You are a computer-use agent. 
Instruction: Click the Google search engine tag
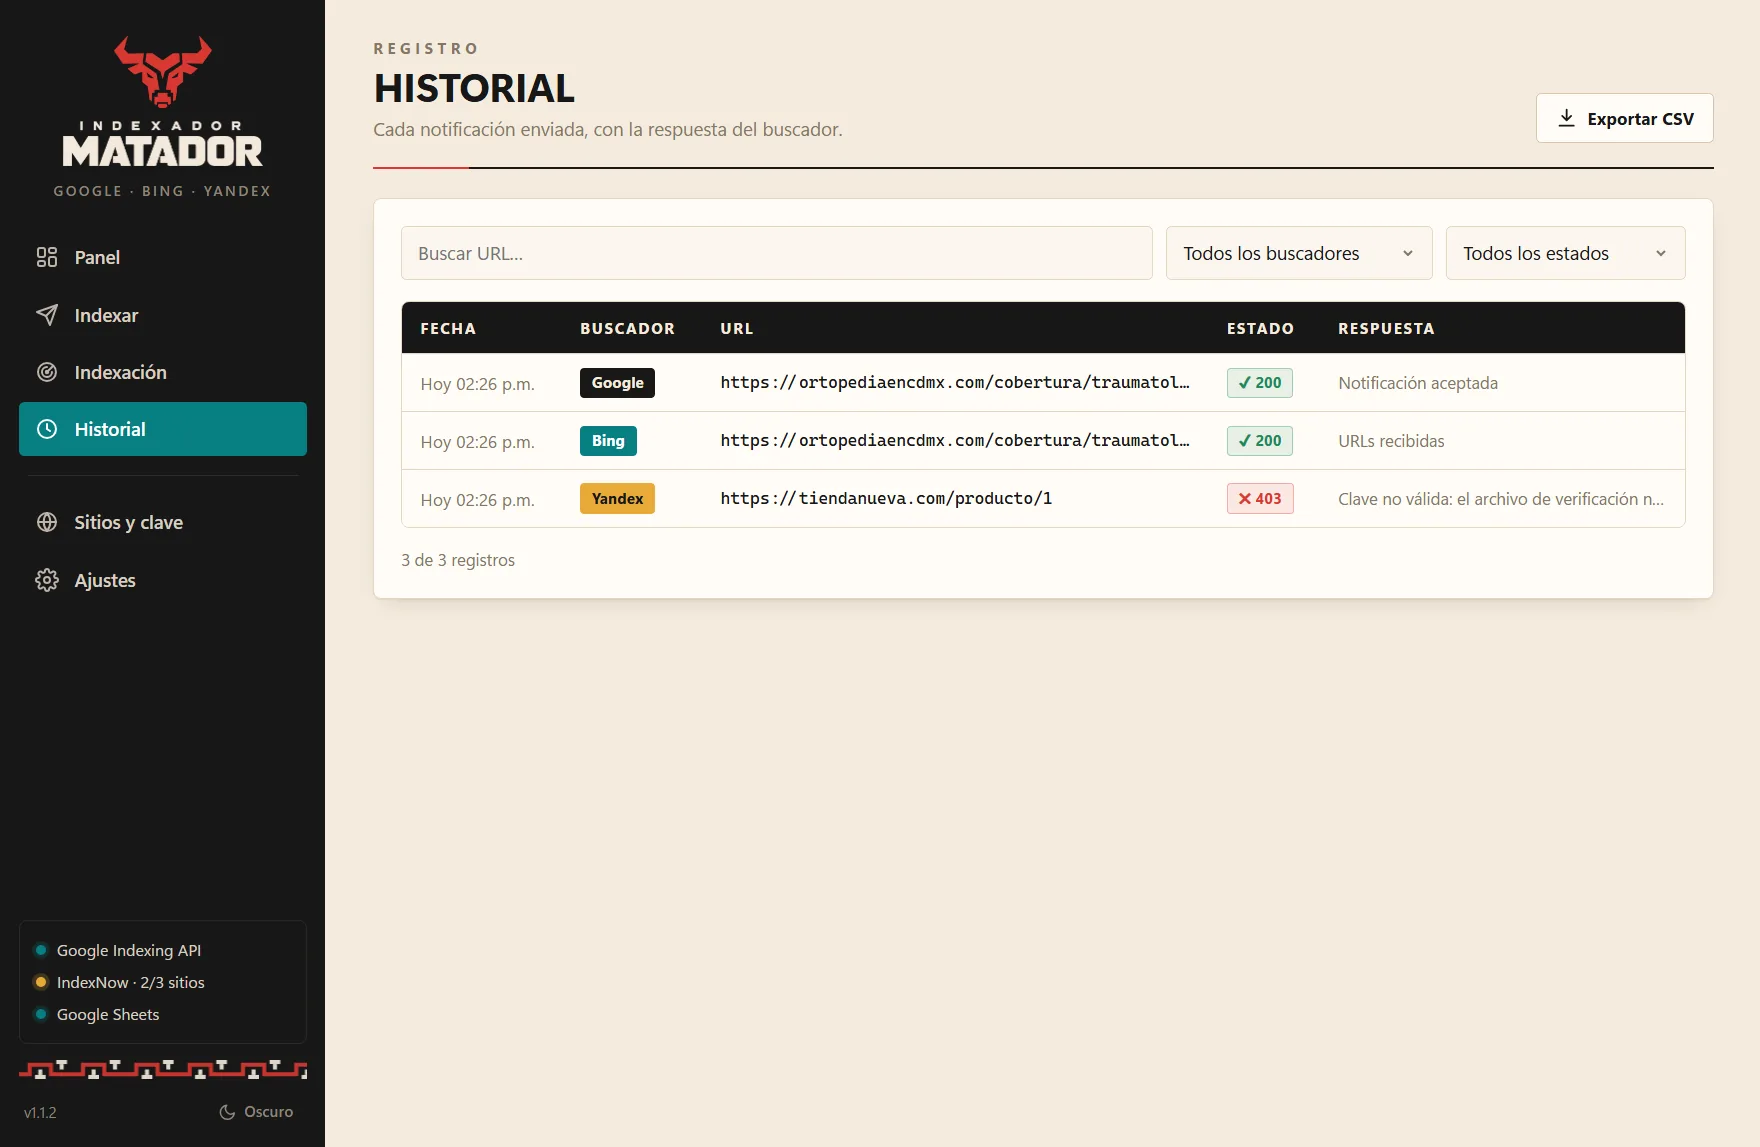[x=617, y=383]
